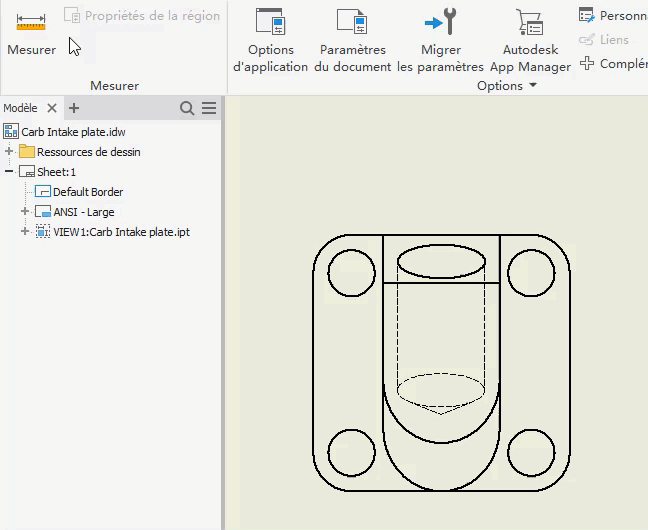Open Autodesk App Manager
Image resolution: width=648 pixels, height=530 pixels.
point(529,22)
